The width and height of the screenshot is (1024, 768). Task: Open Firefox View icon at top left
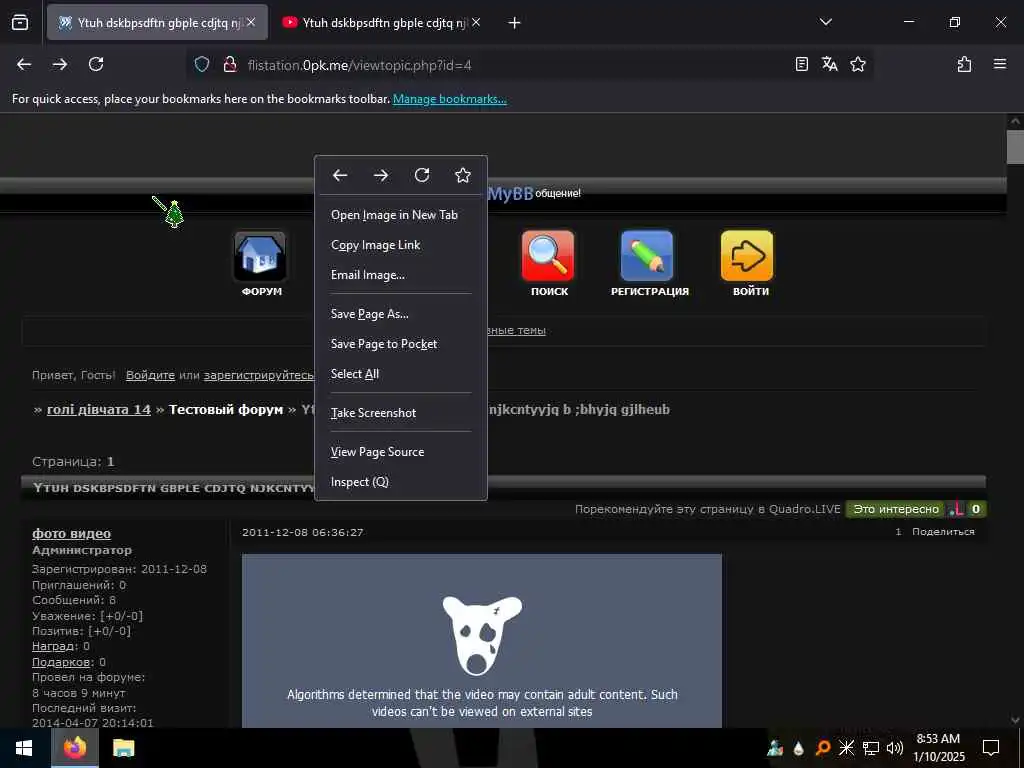tap(20, 22)
